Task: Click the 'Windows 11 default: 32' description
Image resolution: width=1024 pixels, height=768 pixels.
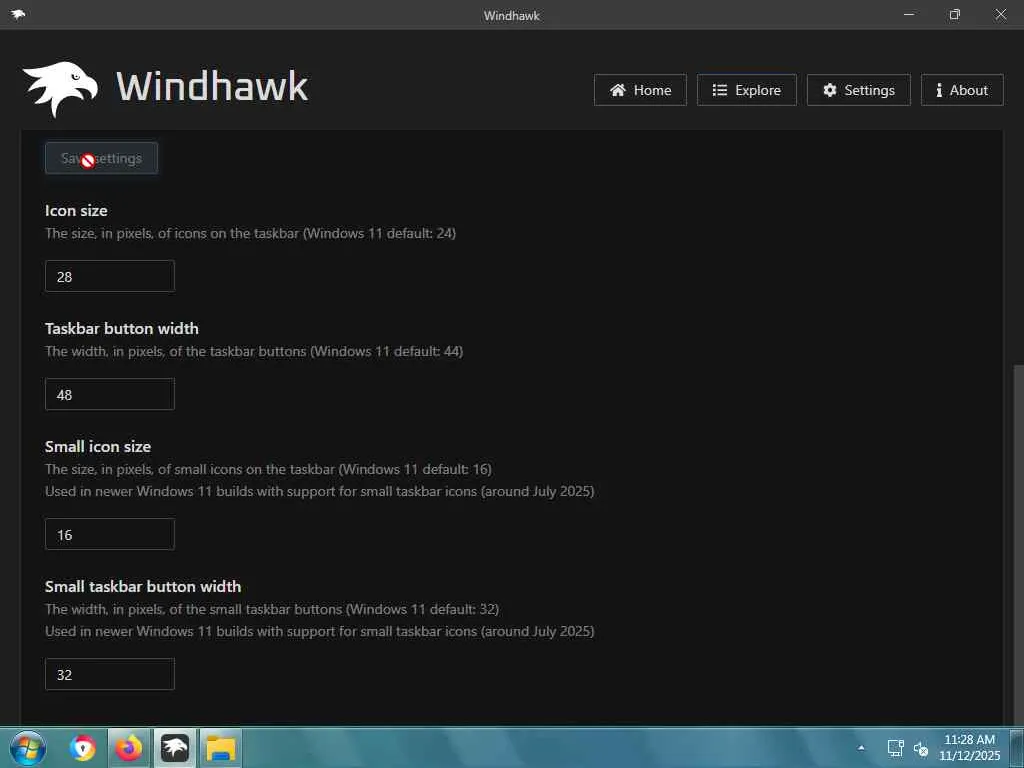Action: [272, 609]
